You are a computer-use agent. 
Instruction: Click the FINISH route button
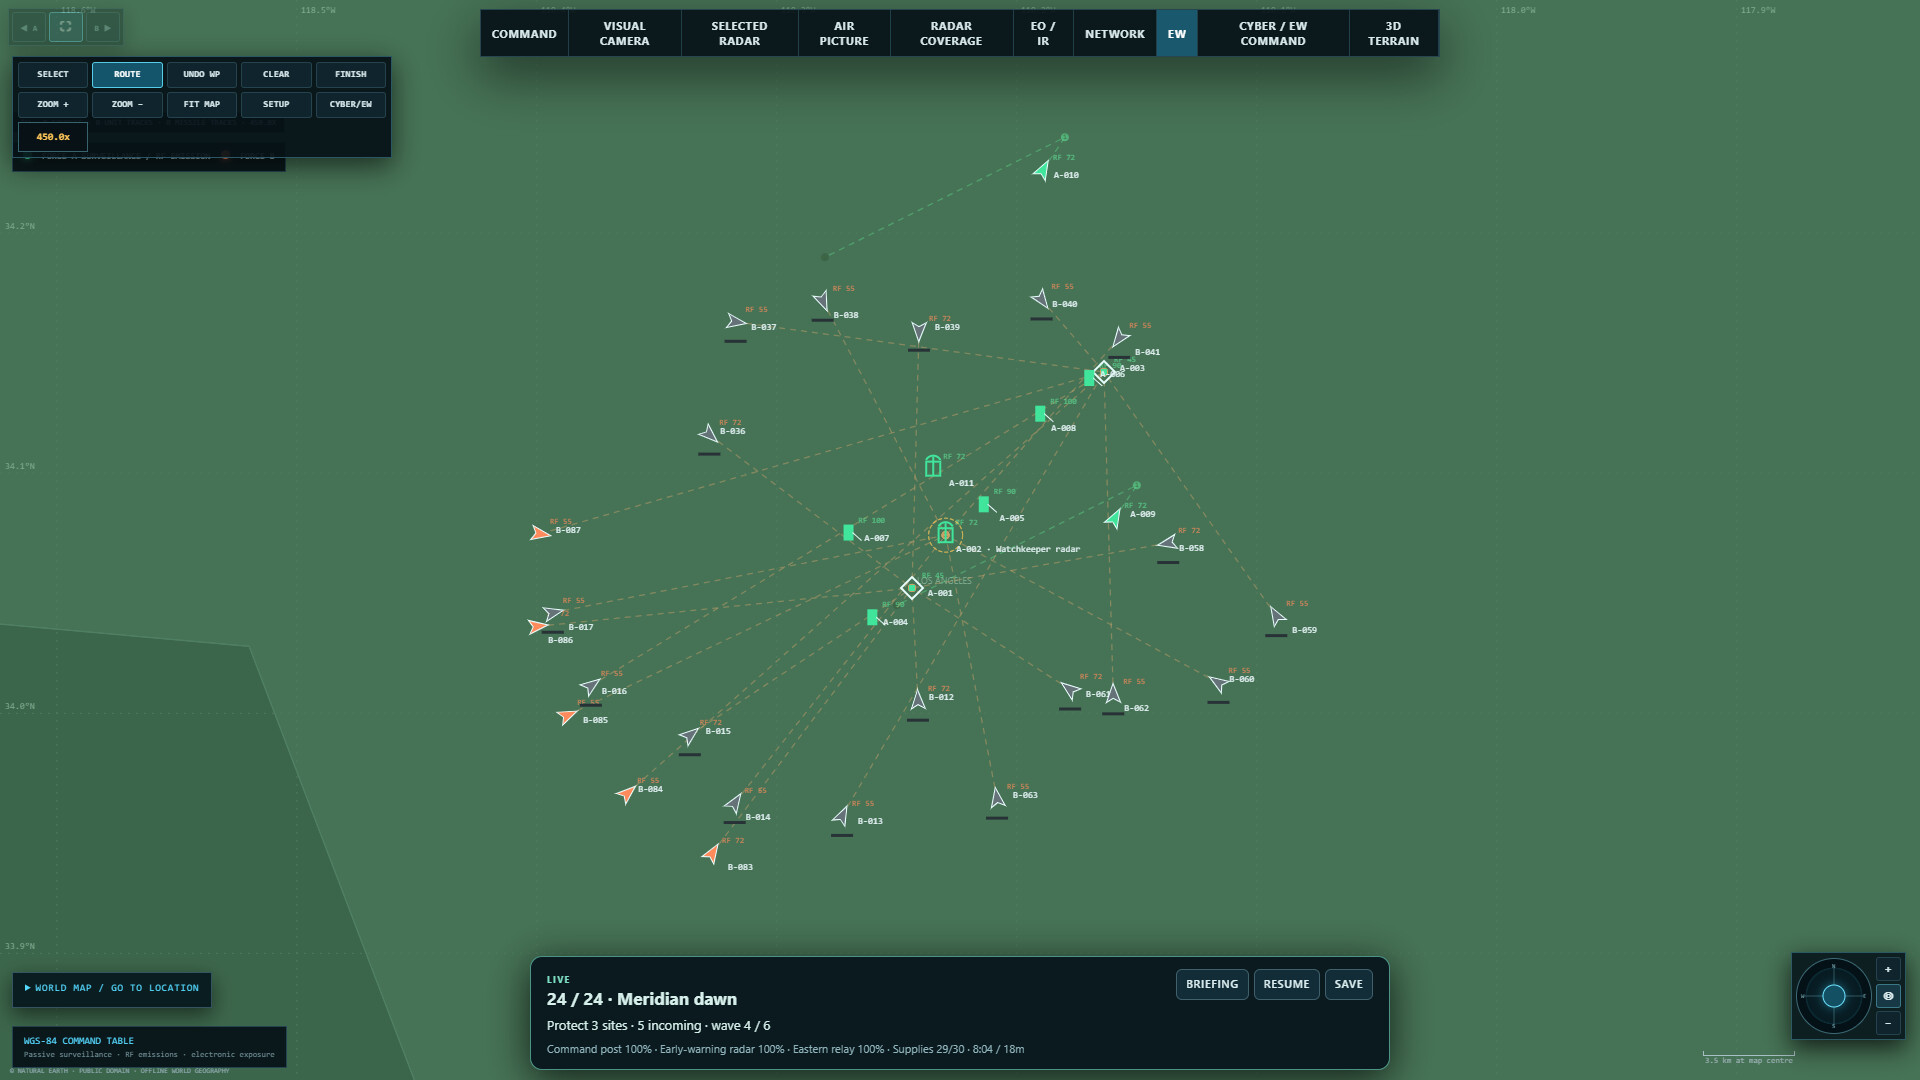[351, 75]
